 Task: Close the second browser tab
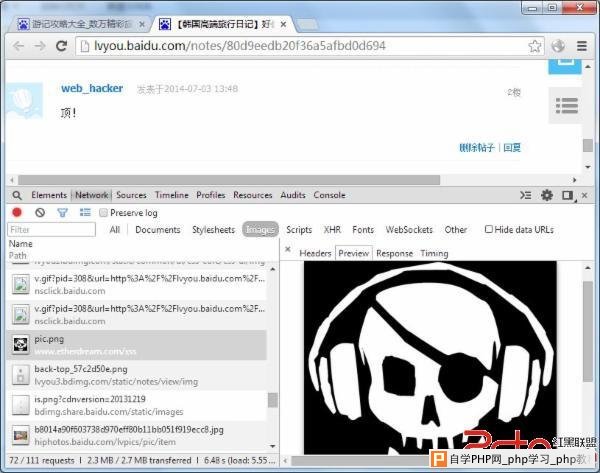pyautogui.click(x=283, y=24)
